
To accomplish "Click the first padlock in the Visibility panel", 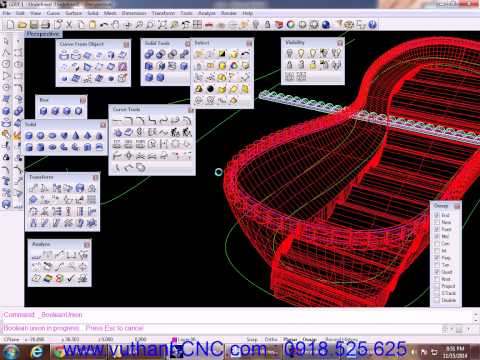I will [x=289, y=65].
